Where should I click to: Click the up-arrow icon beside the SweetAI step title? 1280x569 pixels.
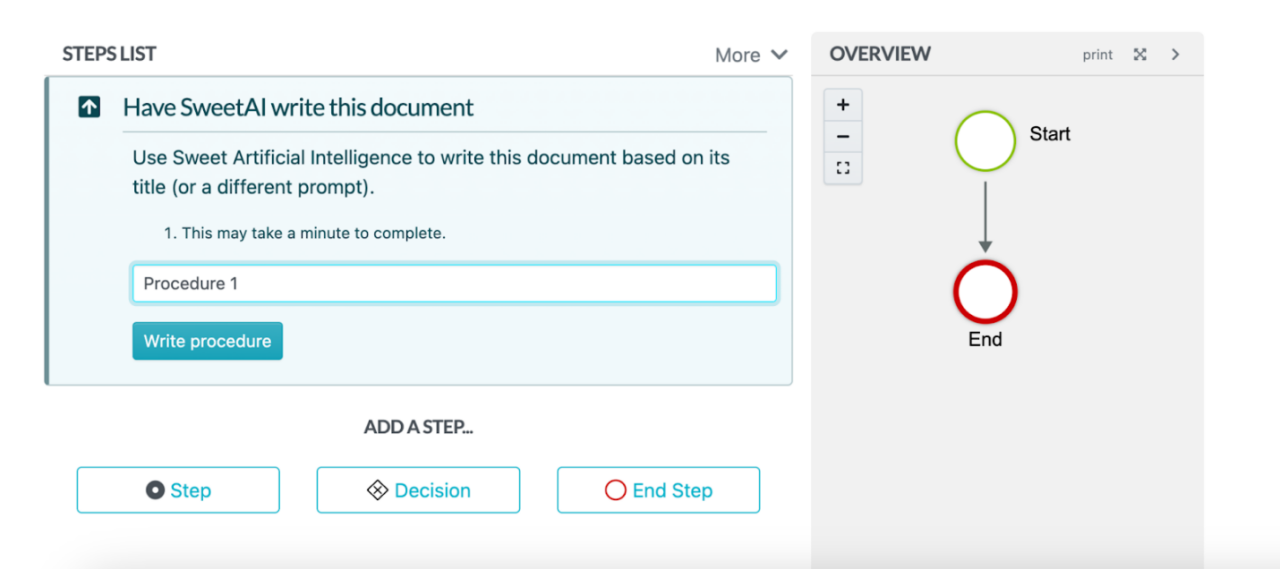point(89,107)
